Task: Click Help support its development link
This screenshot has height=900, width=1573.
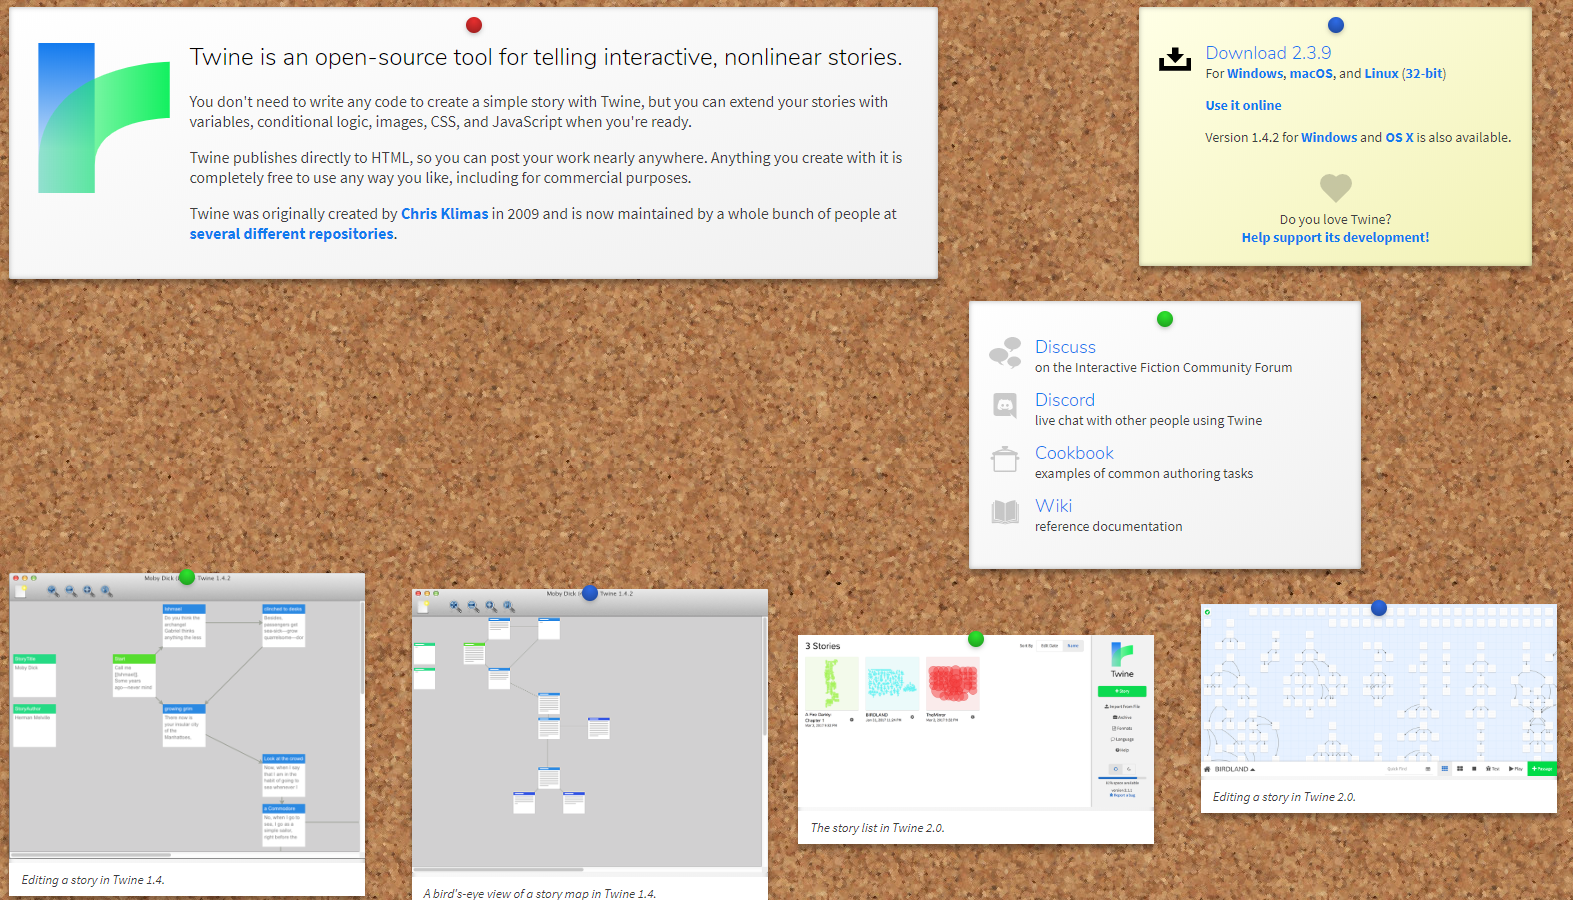Action: tap(1335, 238)
